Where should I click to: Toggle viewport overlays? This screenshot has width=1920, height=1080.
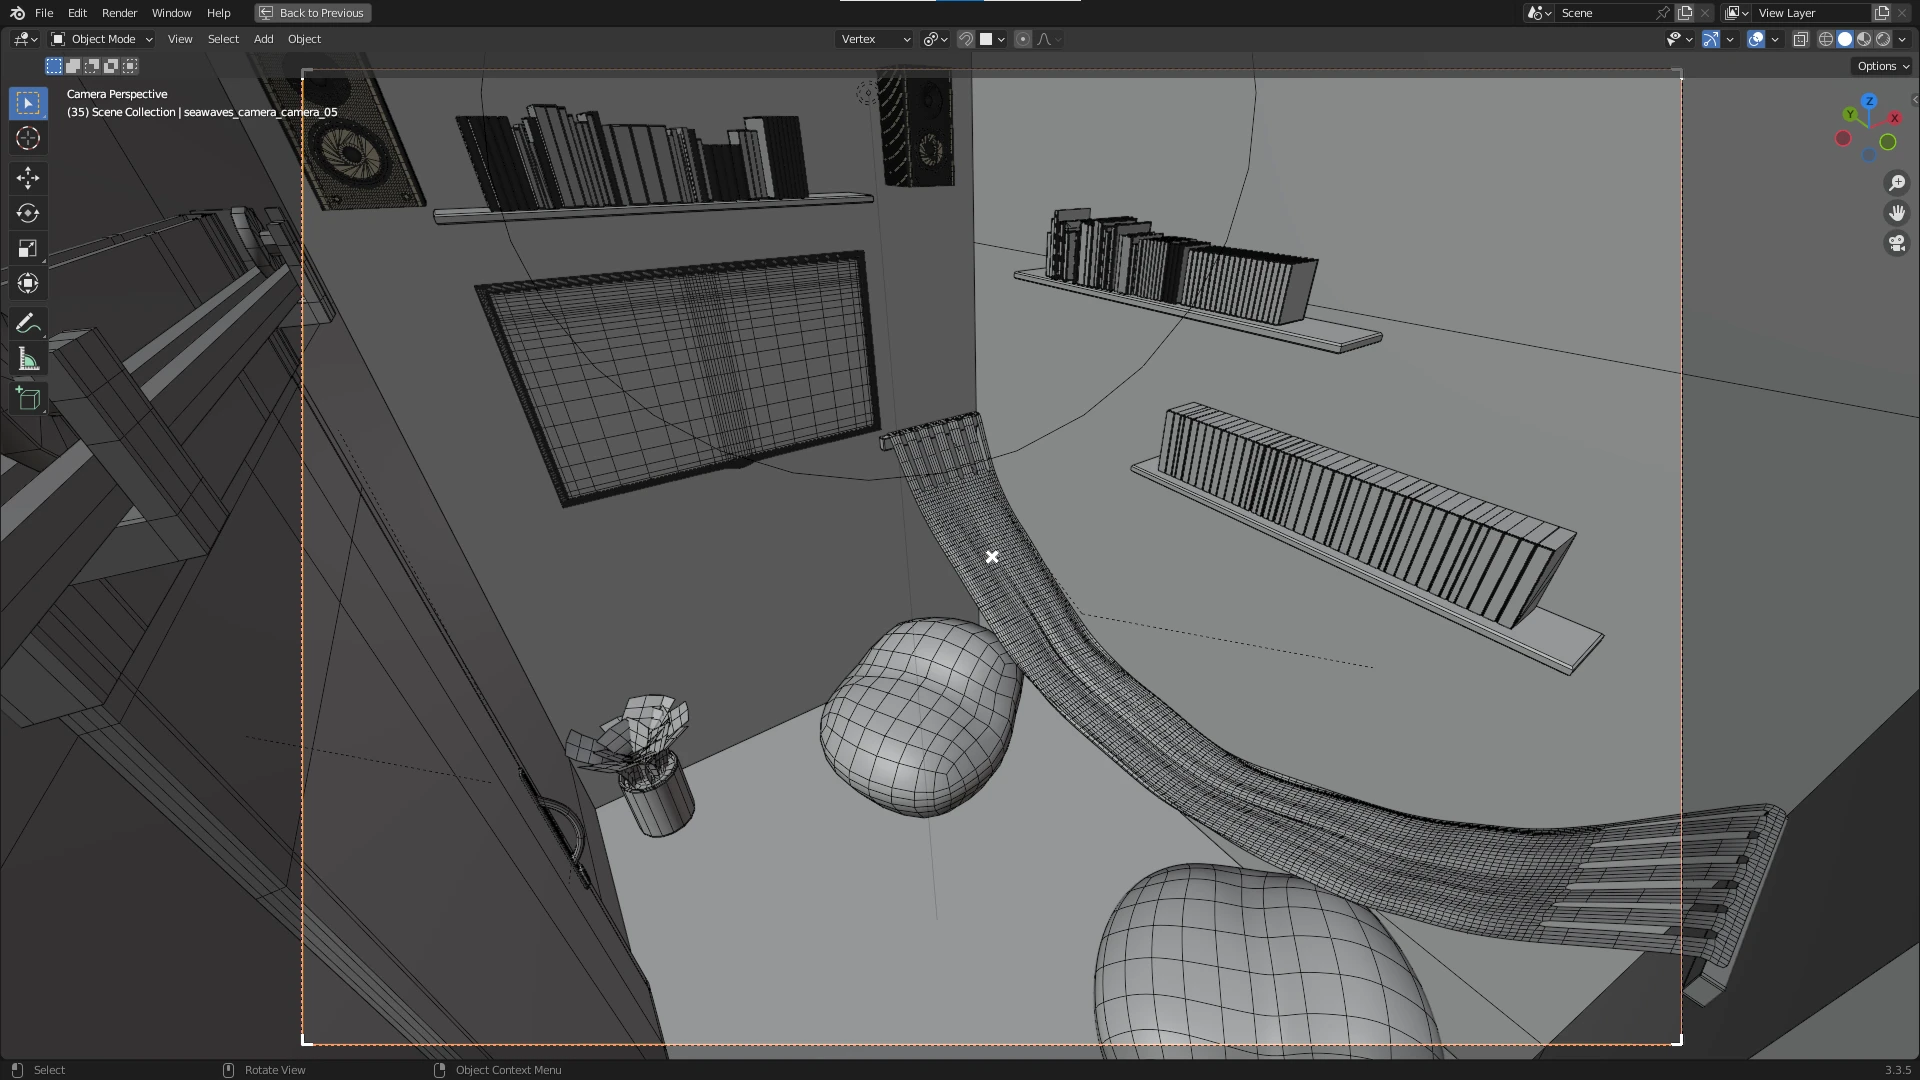point(1756,39)
